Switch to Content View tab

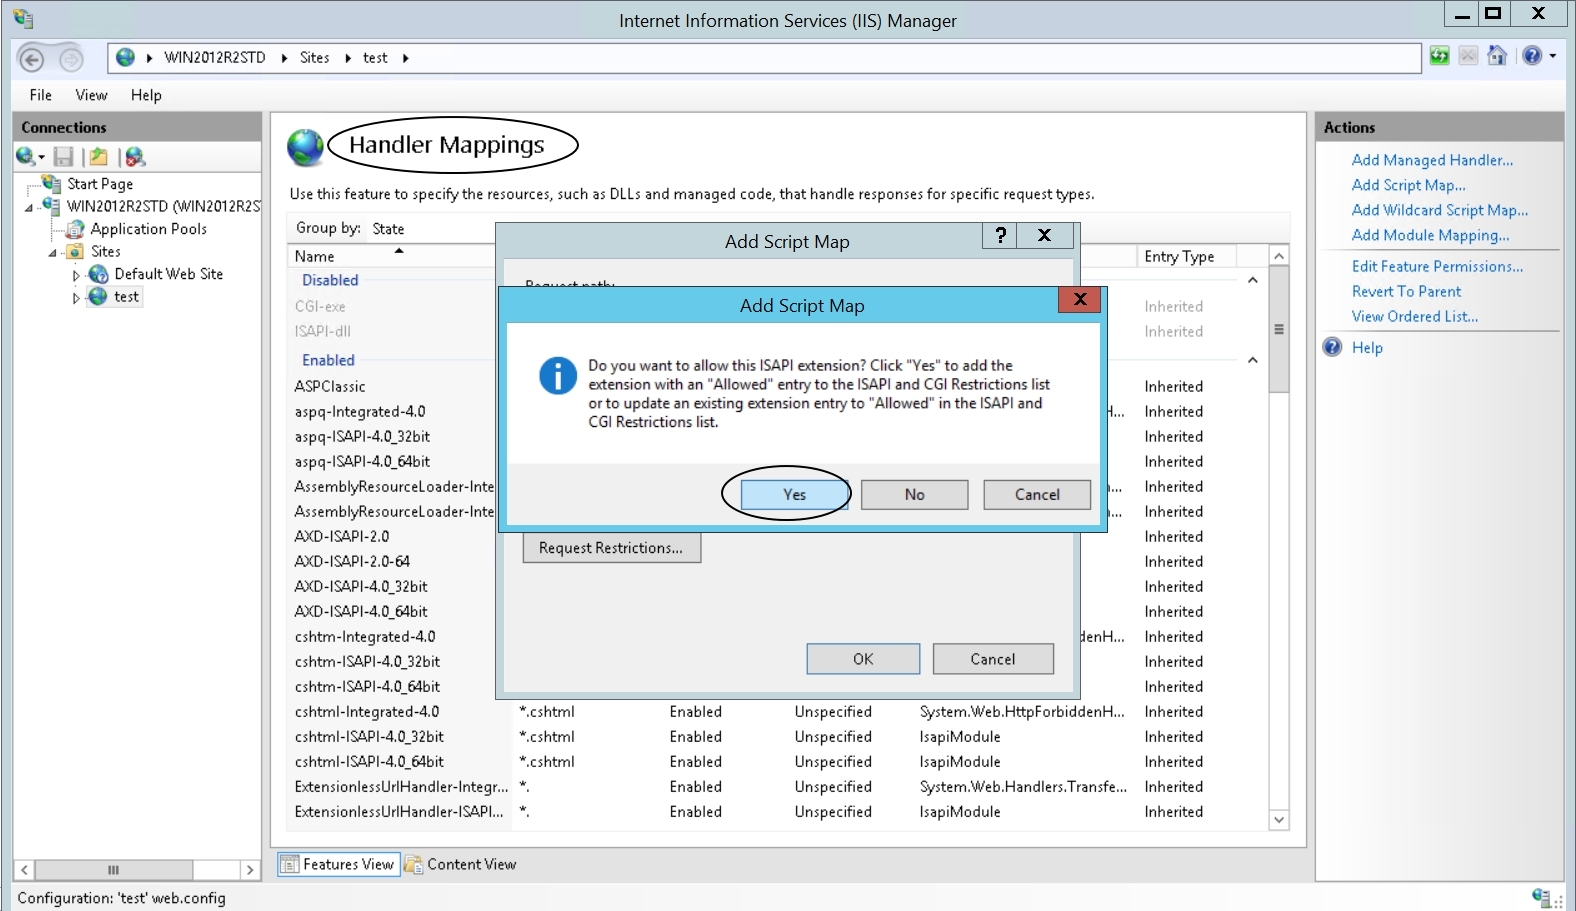click(461, 864)
